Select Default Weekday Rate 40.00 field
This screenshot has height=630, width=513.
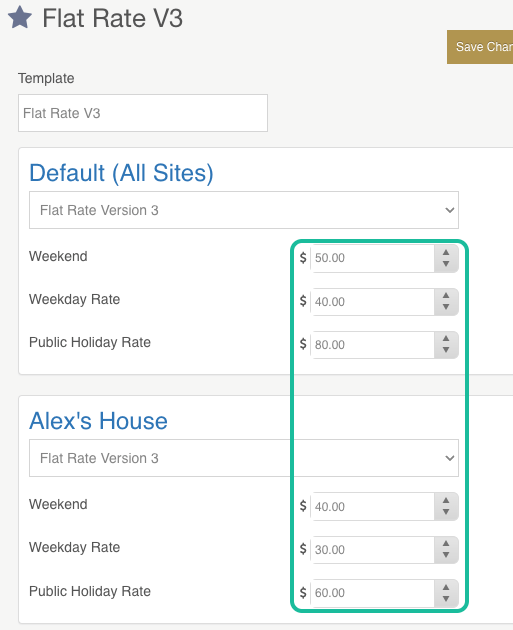pyautogui.click(x=373, y=302)
